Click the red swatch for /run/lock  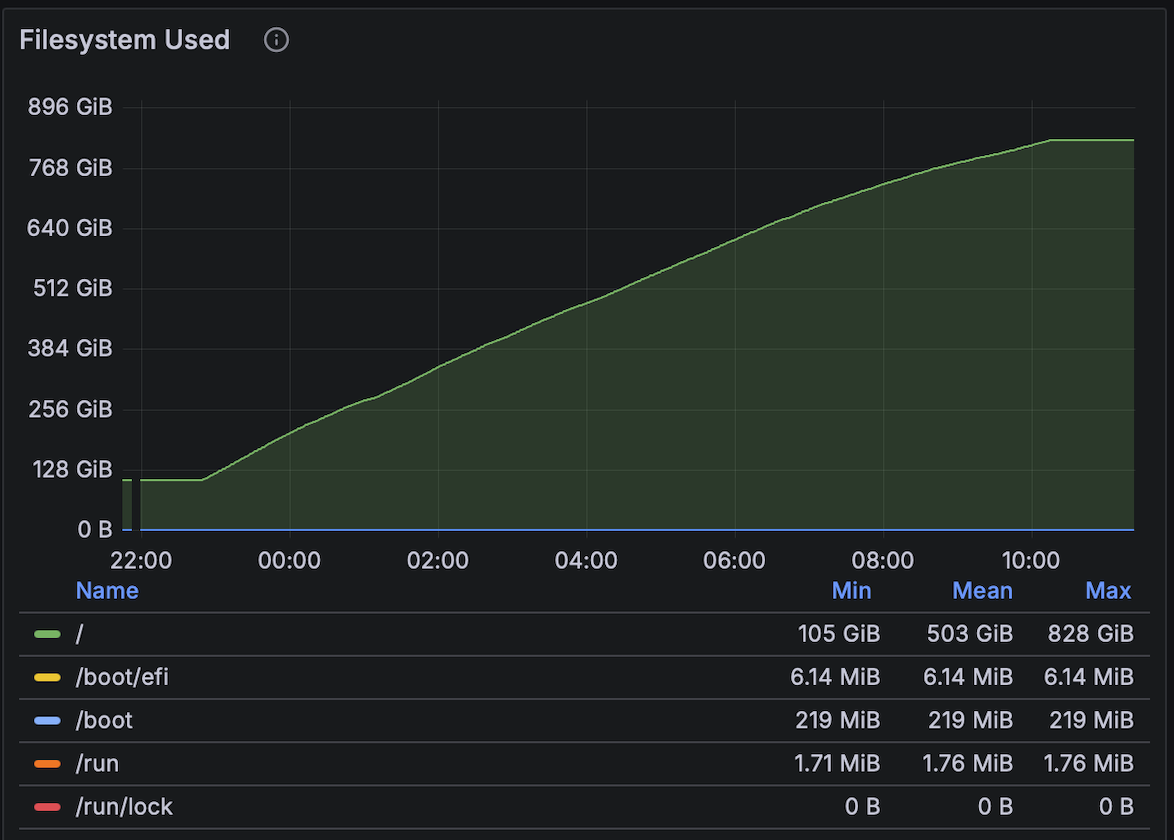pos(48,807)
